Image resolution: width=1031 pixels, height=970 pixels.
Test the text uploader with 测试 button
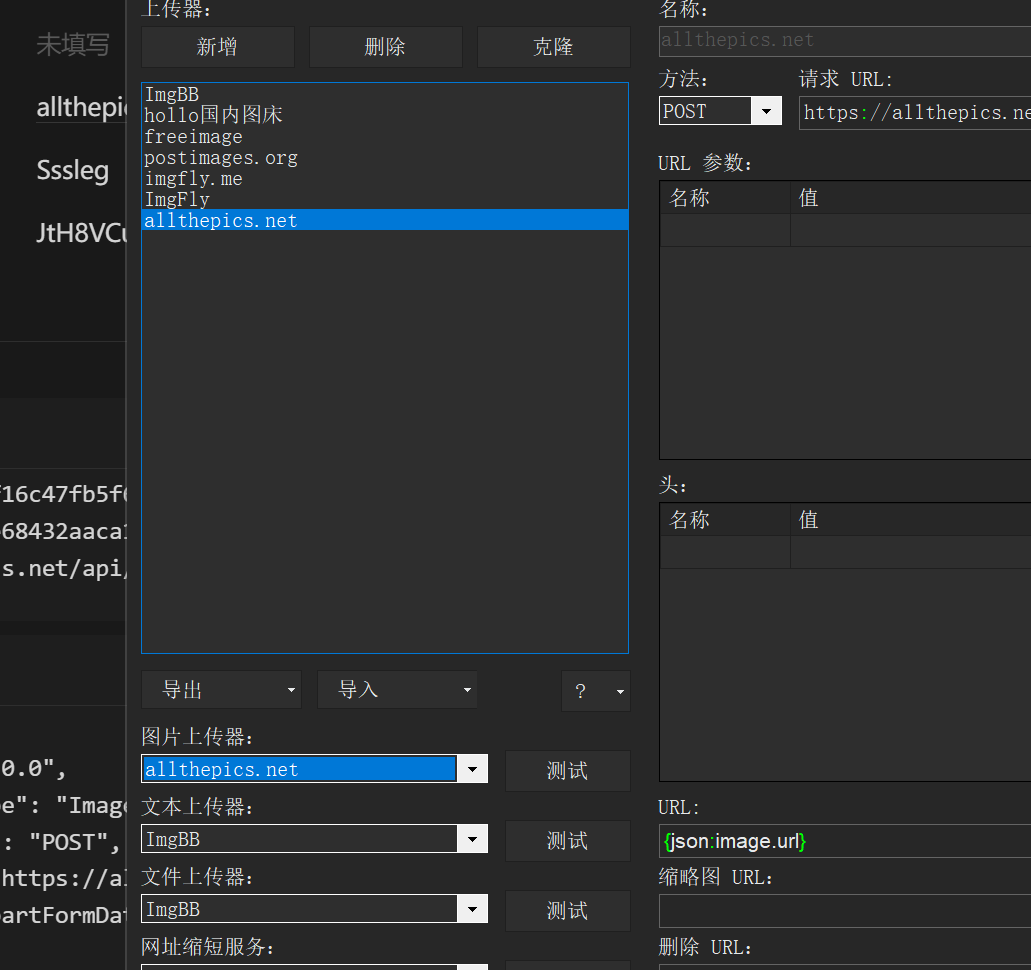coord(567,841)
